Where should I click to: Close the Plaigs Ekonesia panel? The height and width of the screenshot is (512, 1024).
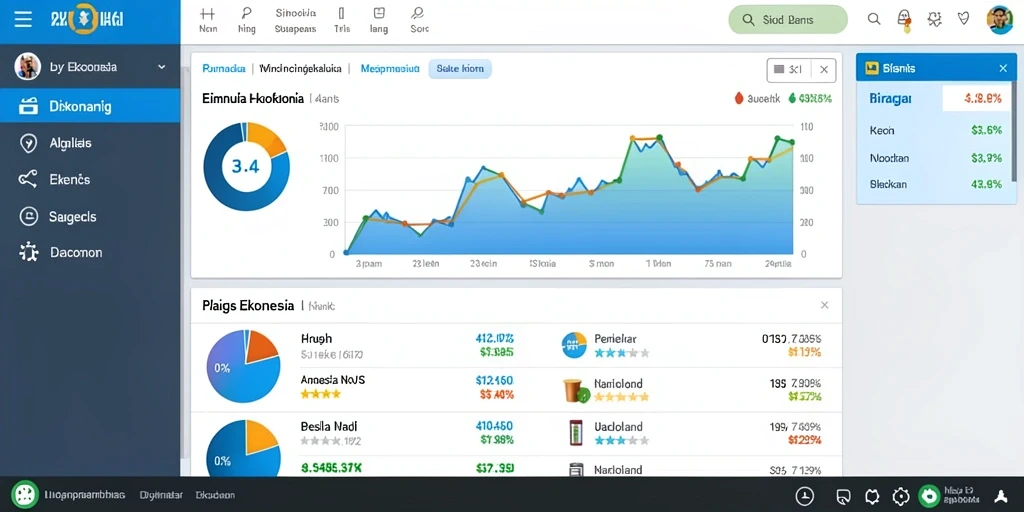point(824,305)
